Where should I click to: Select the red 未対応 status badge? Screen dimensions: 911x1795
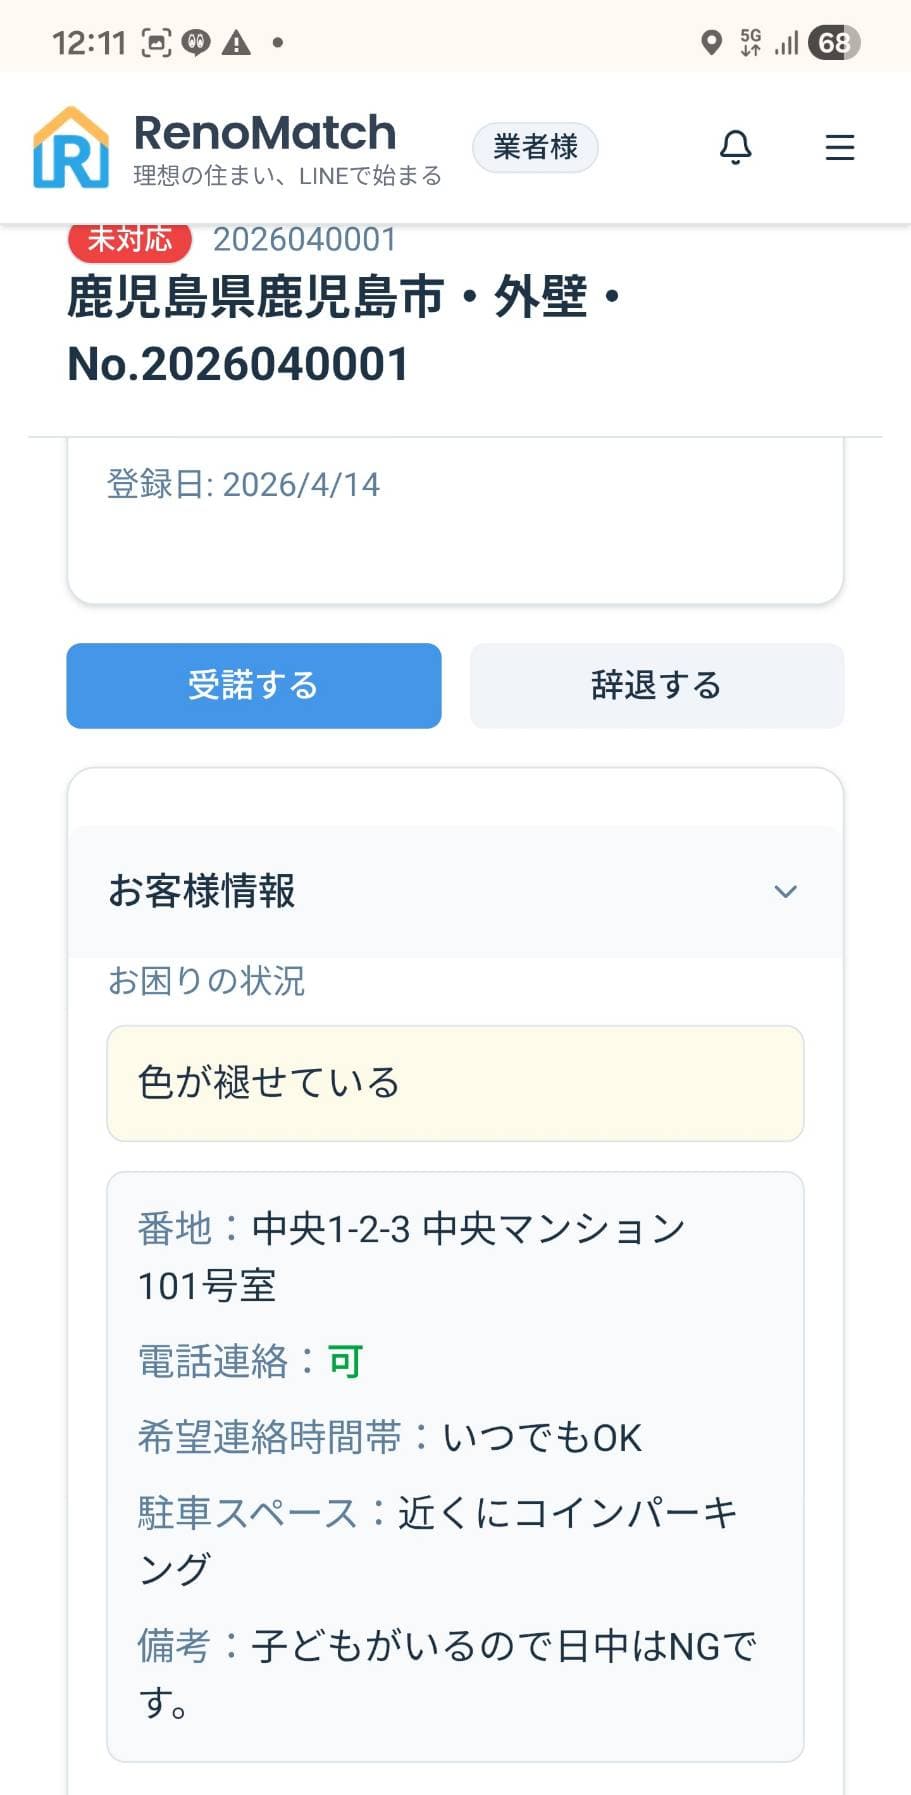click(x=129, y=239)
